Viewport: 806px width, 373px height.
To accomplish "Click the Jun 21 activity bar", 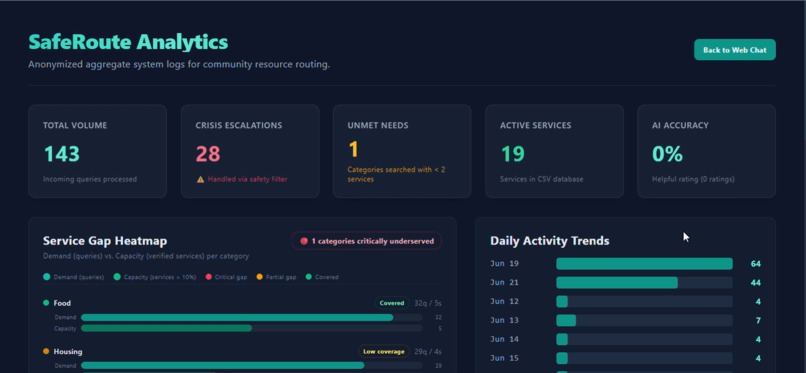I will (x=644, y=283).
